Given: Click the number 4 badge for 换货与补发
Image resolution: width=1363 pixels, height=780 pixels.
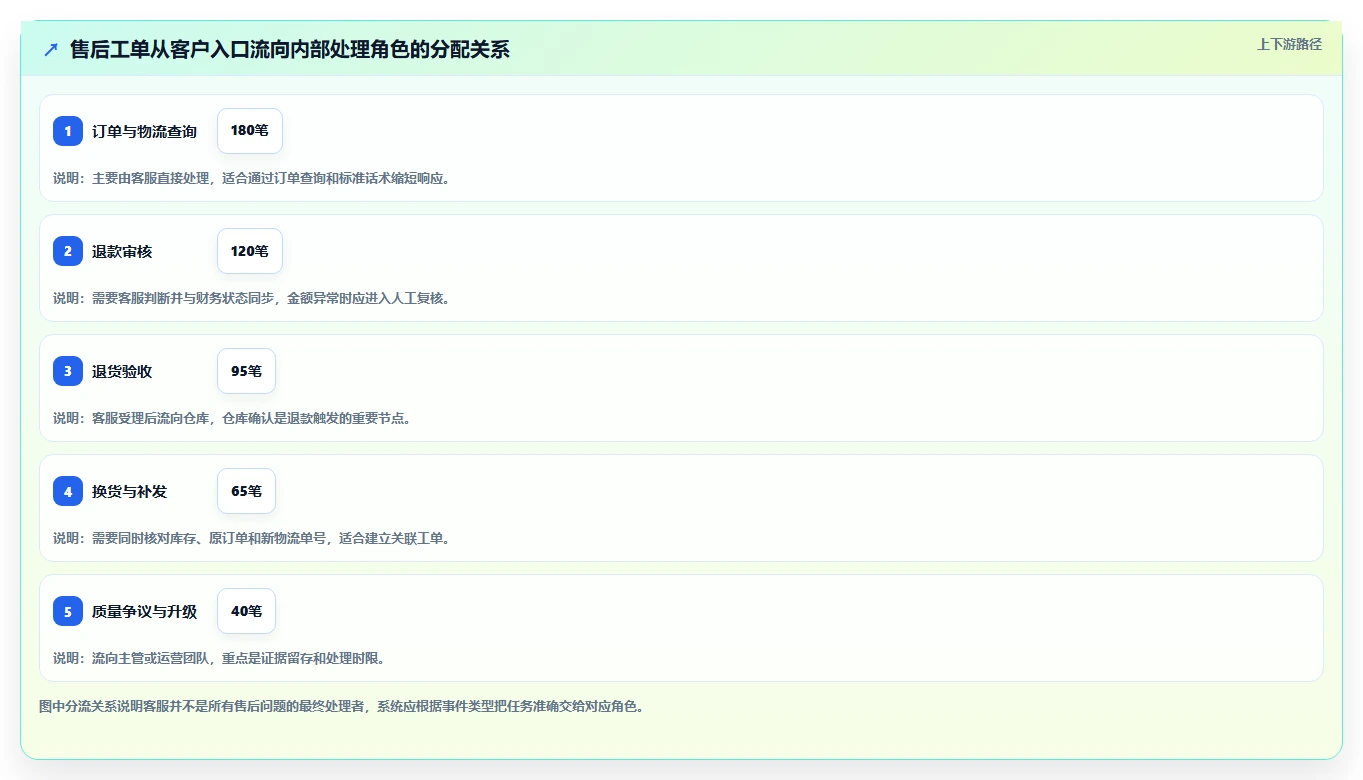Looking at the screenshot, I should (x=68, y=491).
